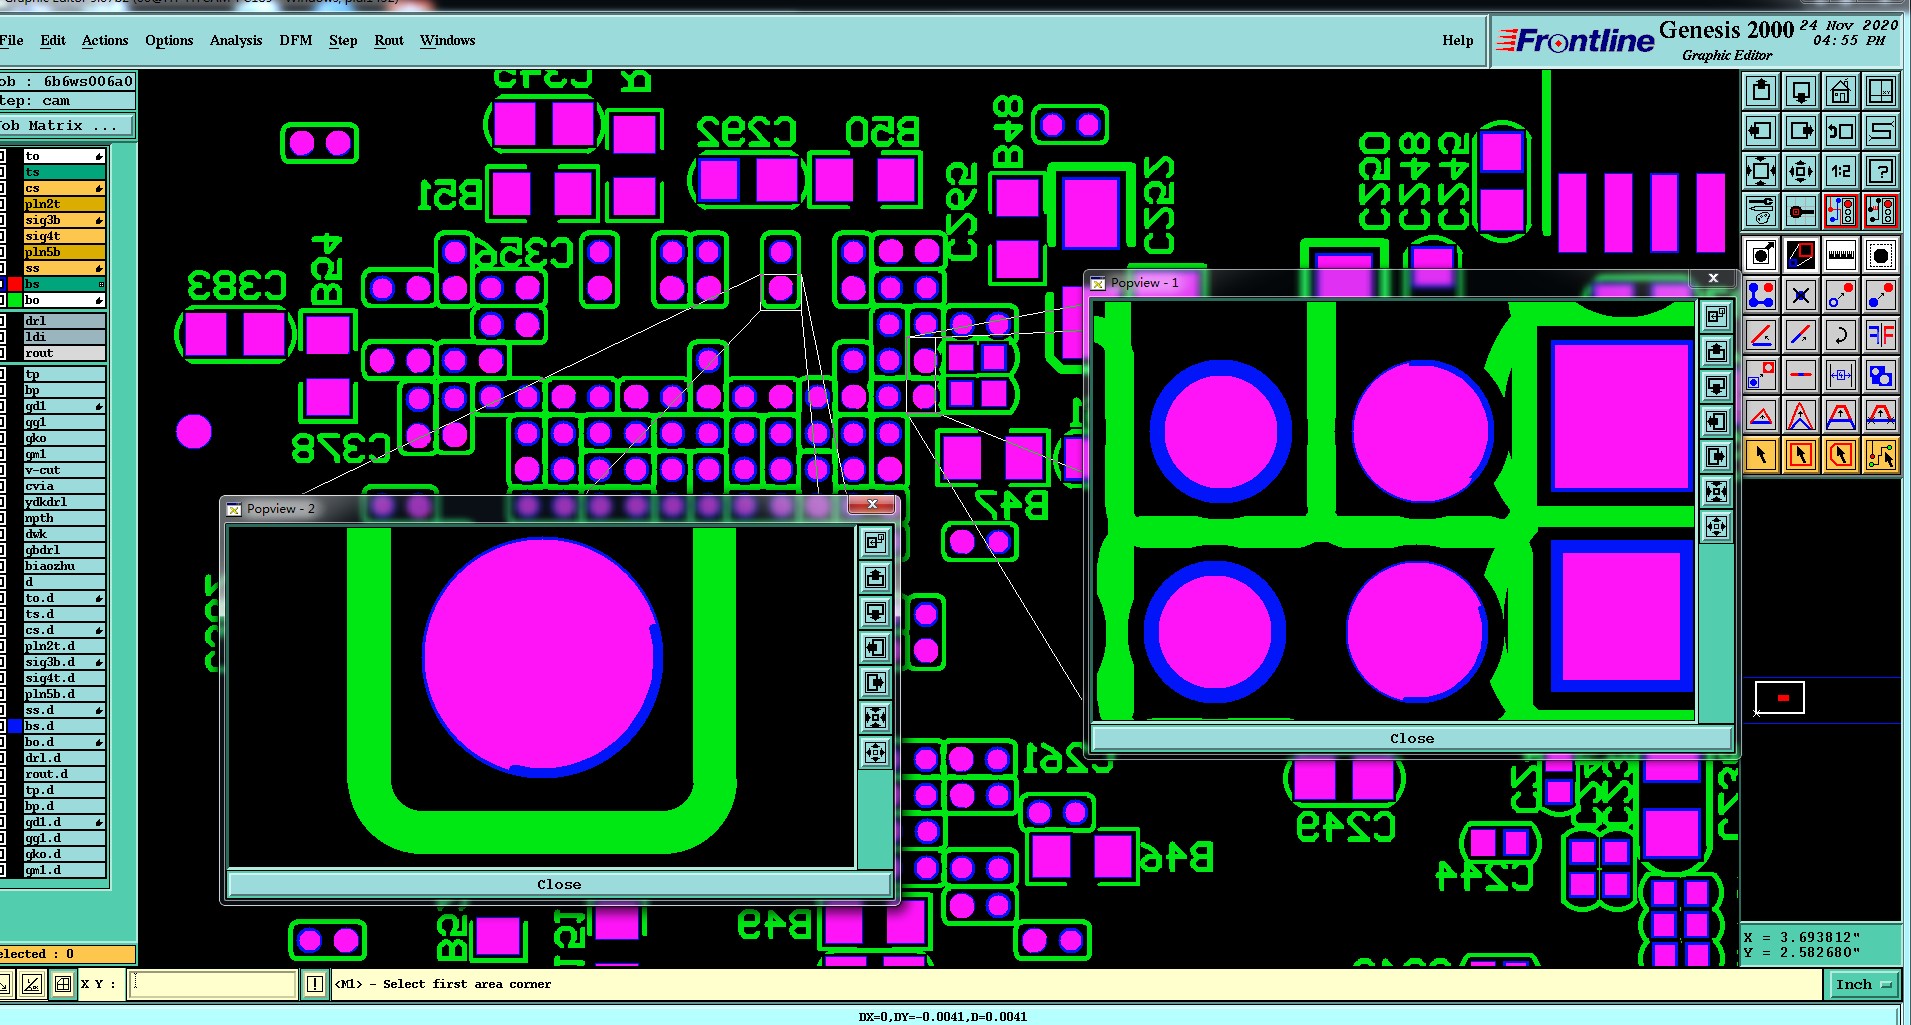The image size is (1911, 1025).
Task: Open the Edit menu
Action: tap(53, 40)
